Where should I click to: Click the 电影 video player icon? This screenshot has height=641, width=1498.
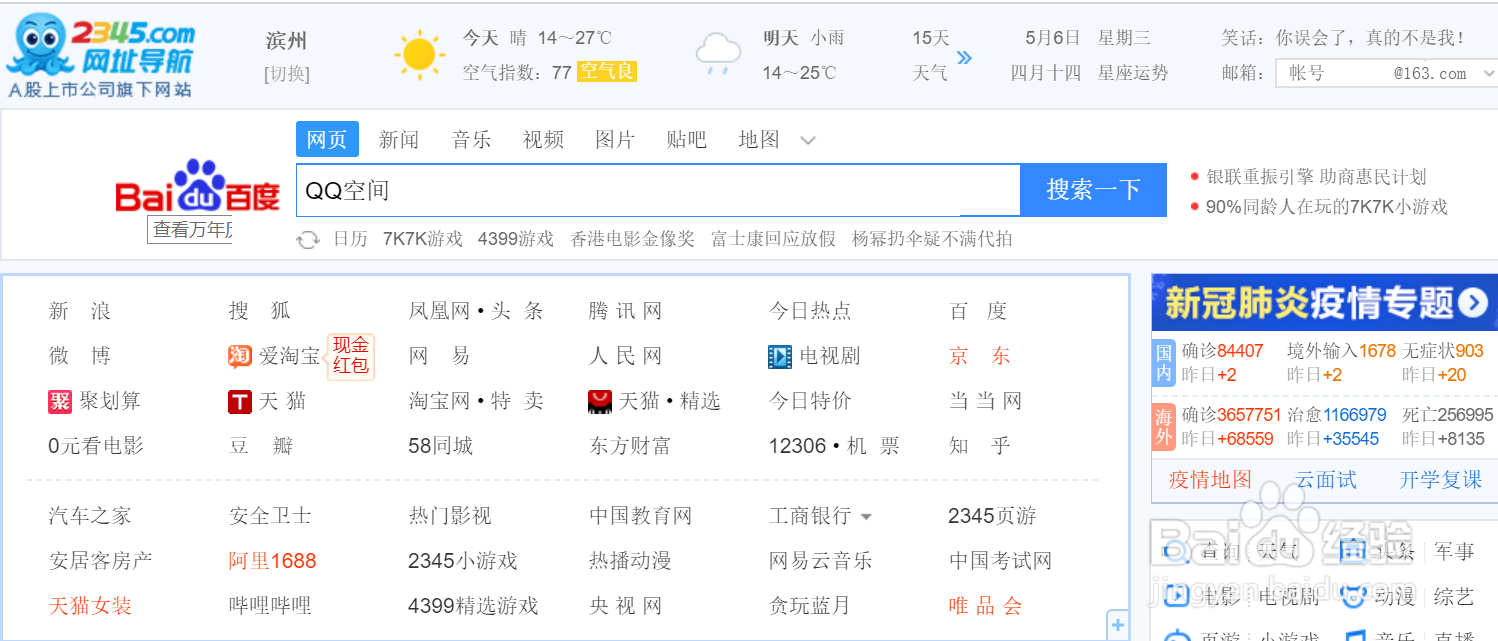pyautogui.click(x=1178, y=596)
